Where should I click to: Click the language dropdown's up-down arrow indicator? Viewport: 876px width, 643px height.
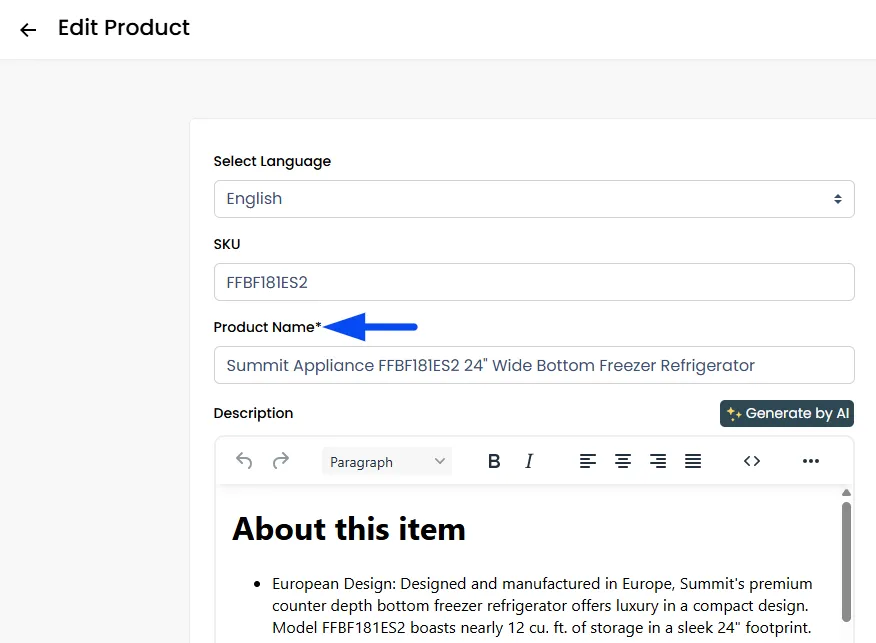[x=837, y=199]
